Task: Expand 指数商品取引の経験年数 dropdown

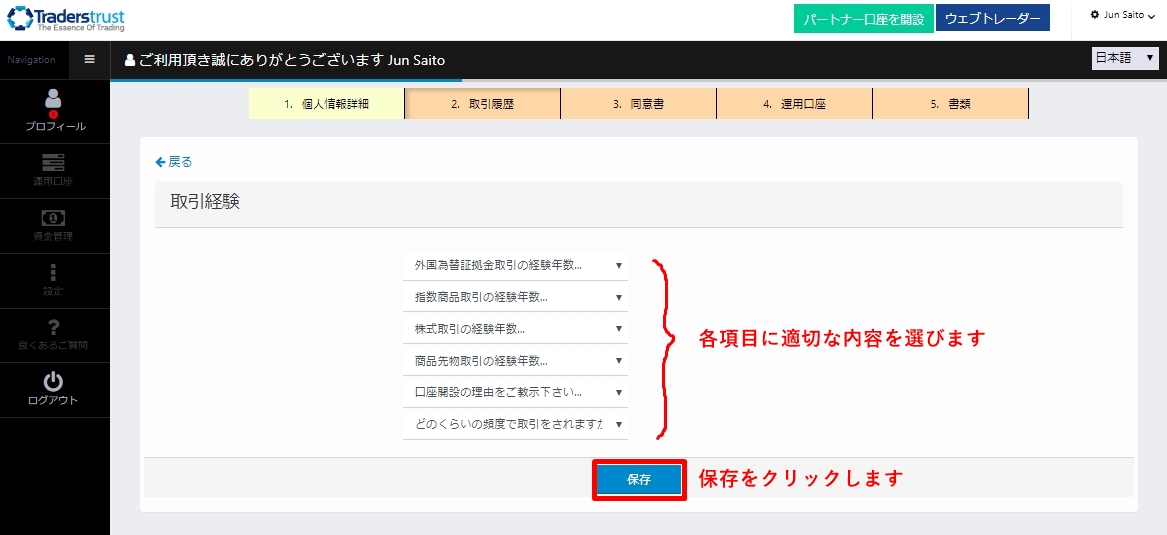Action: coord(515,297)
